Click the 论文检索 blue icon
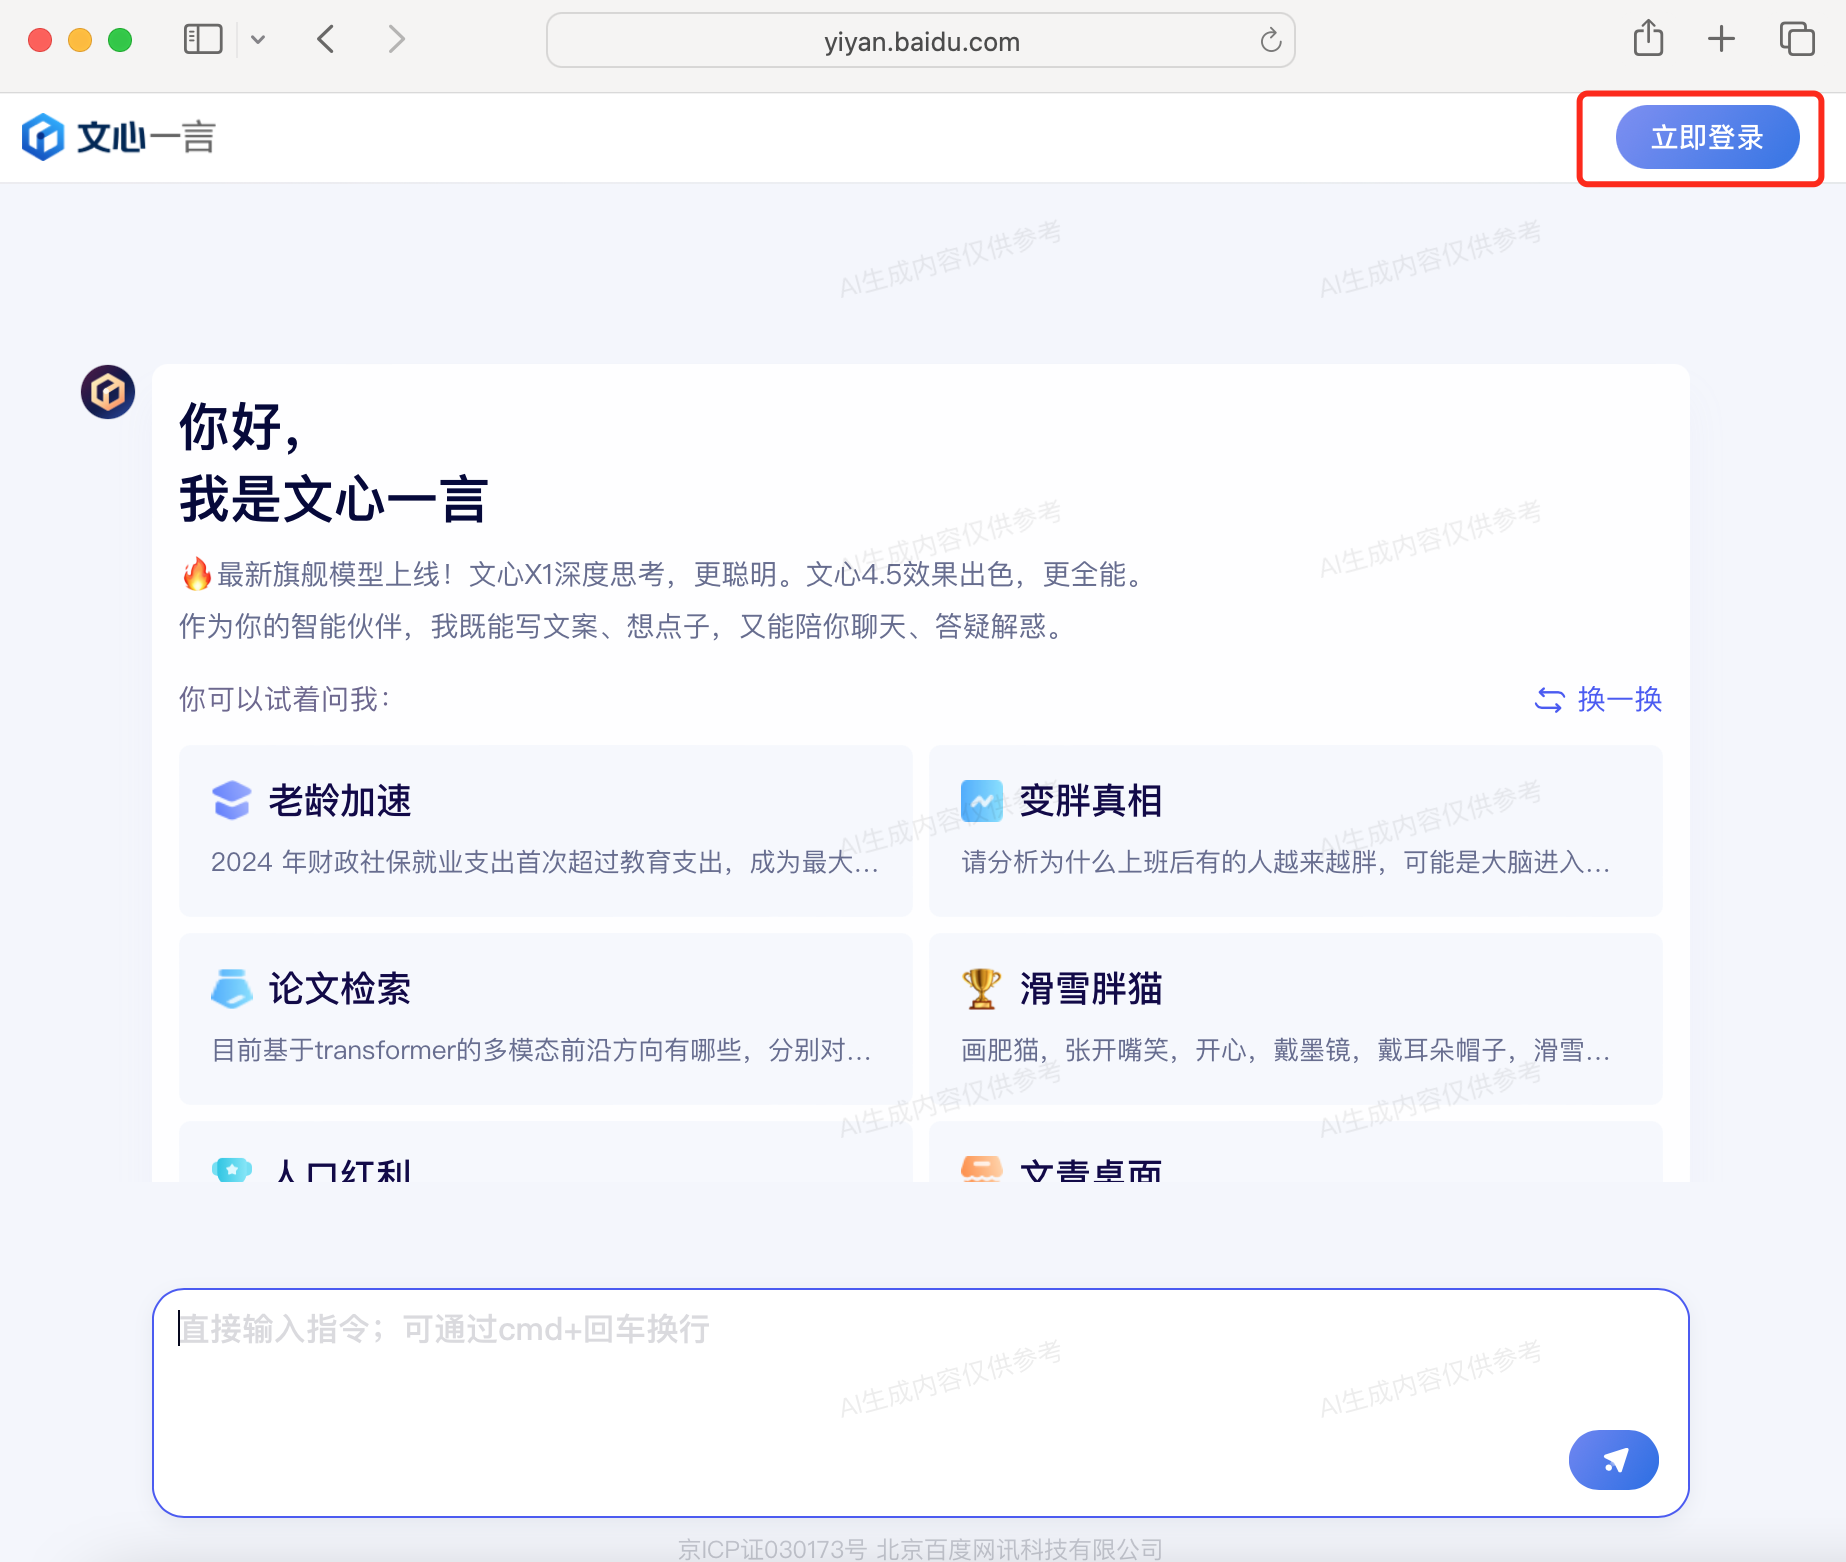1846x1562 pixels. pyautogui.click(x=231, y=988)
